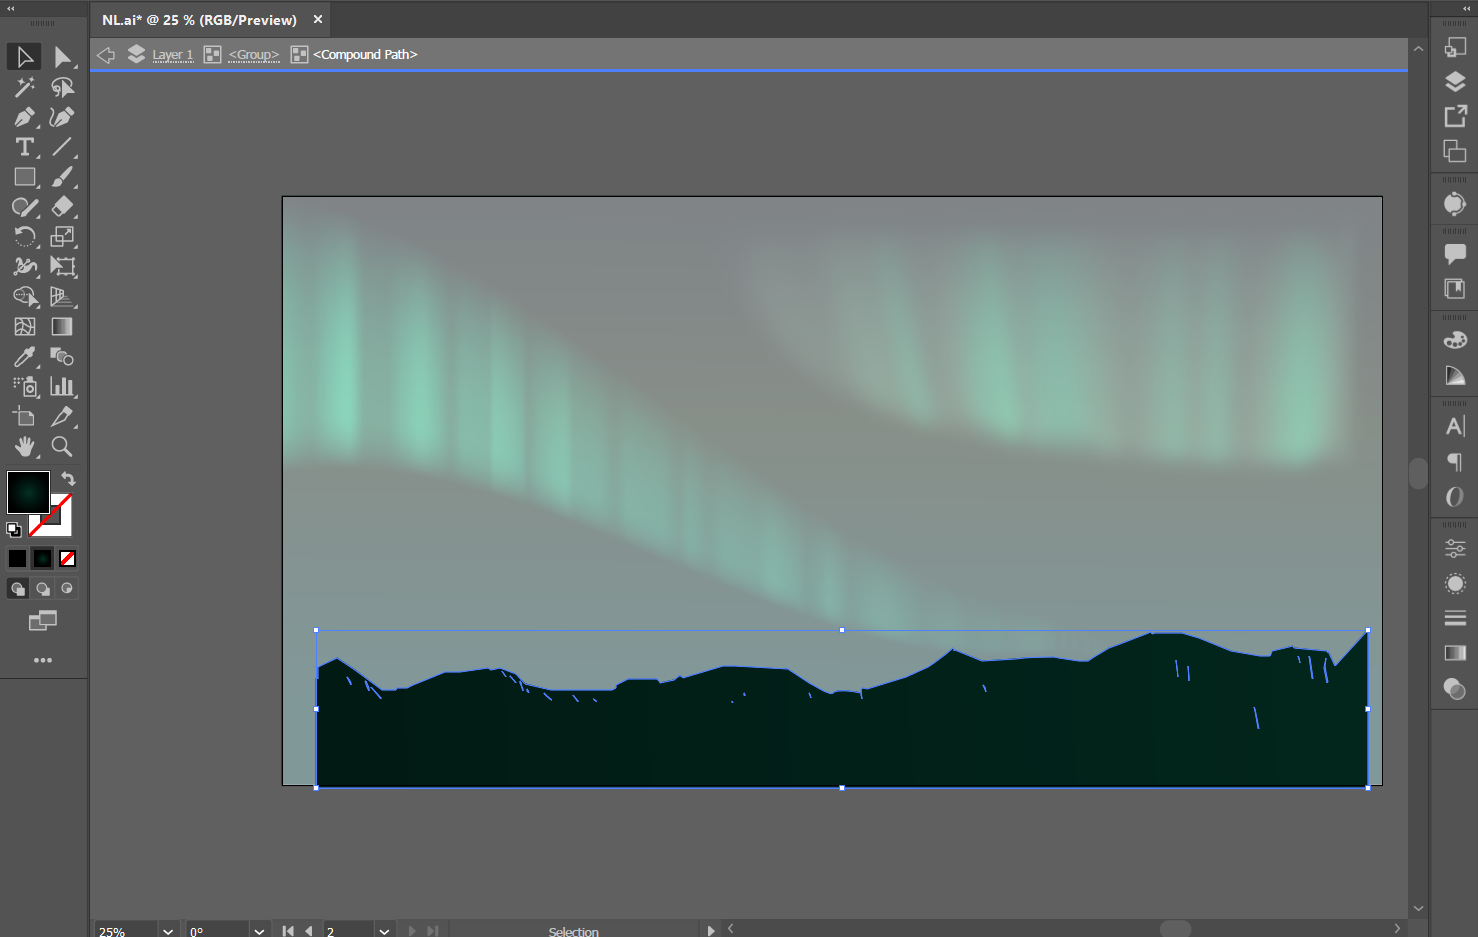Open the Edit Toolbar ellipsis menu
Screen dimensions: 1478x937
[x=43, y=660]
